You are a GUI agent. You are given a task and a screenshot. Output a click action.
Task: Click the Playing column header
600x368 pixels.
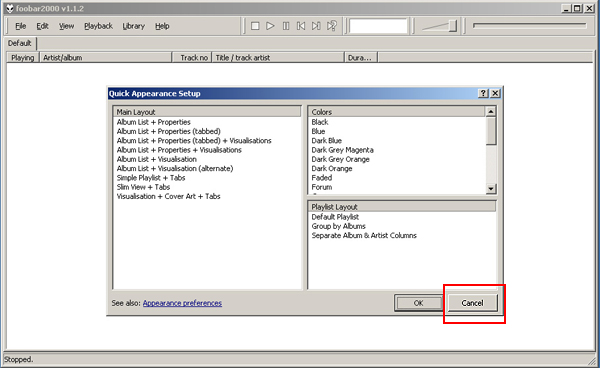(x=23, y=58)
